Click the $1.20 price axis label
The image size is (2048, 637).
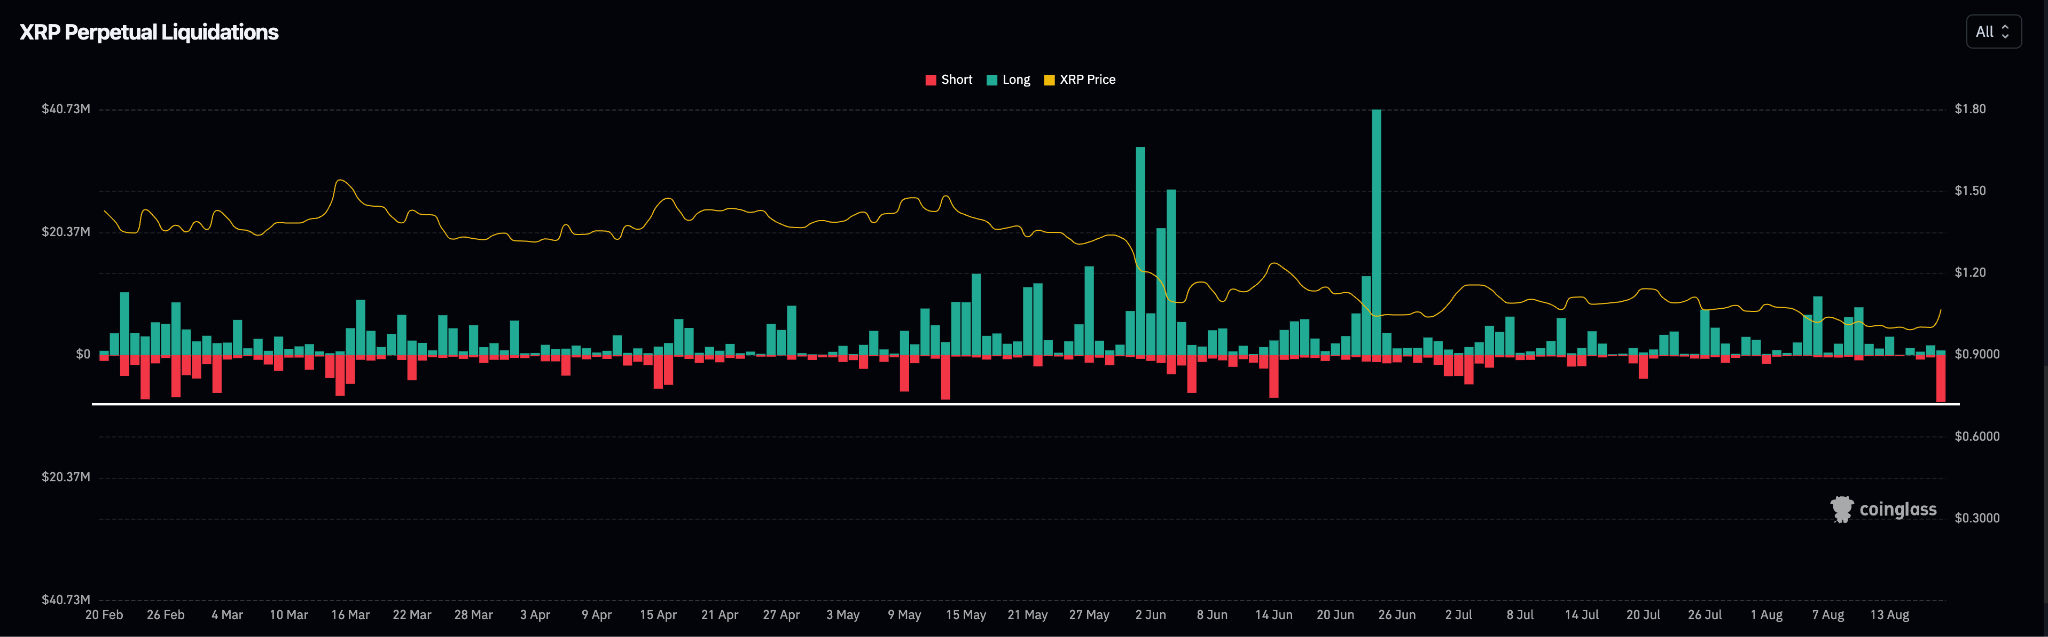pos(1970,273)
